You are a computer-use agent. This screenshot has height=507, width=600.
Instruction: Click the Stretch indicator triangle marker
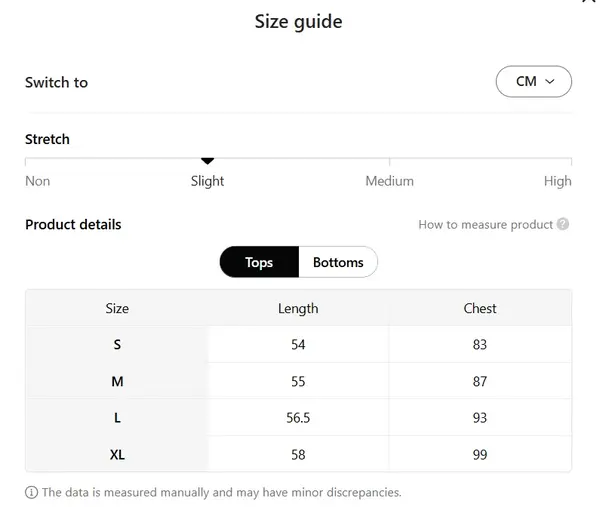pos(207,160)
